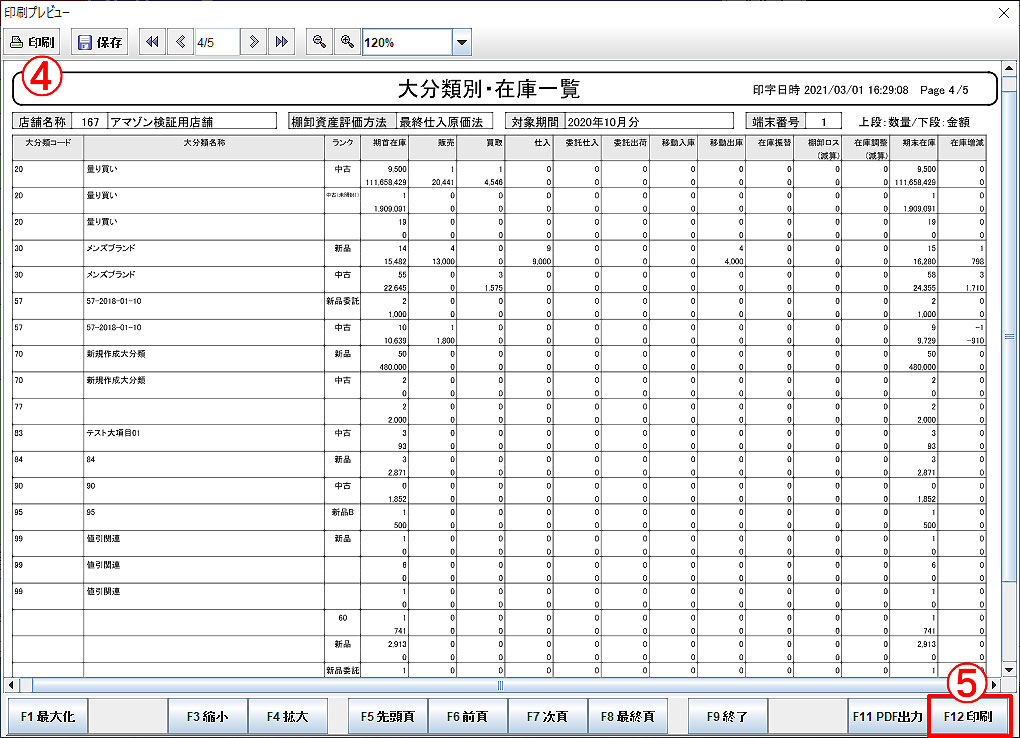Click the page number field showing 4/5
The height and width of the screenshot is (738, 1020).
pyautogui.click(x=217, y=42)
